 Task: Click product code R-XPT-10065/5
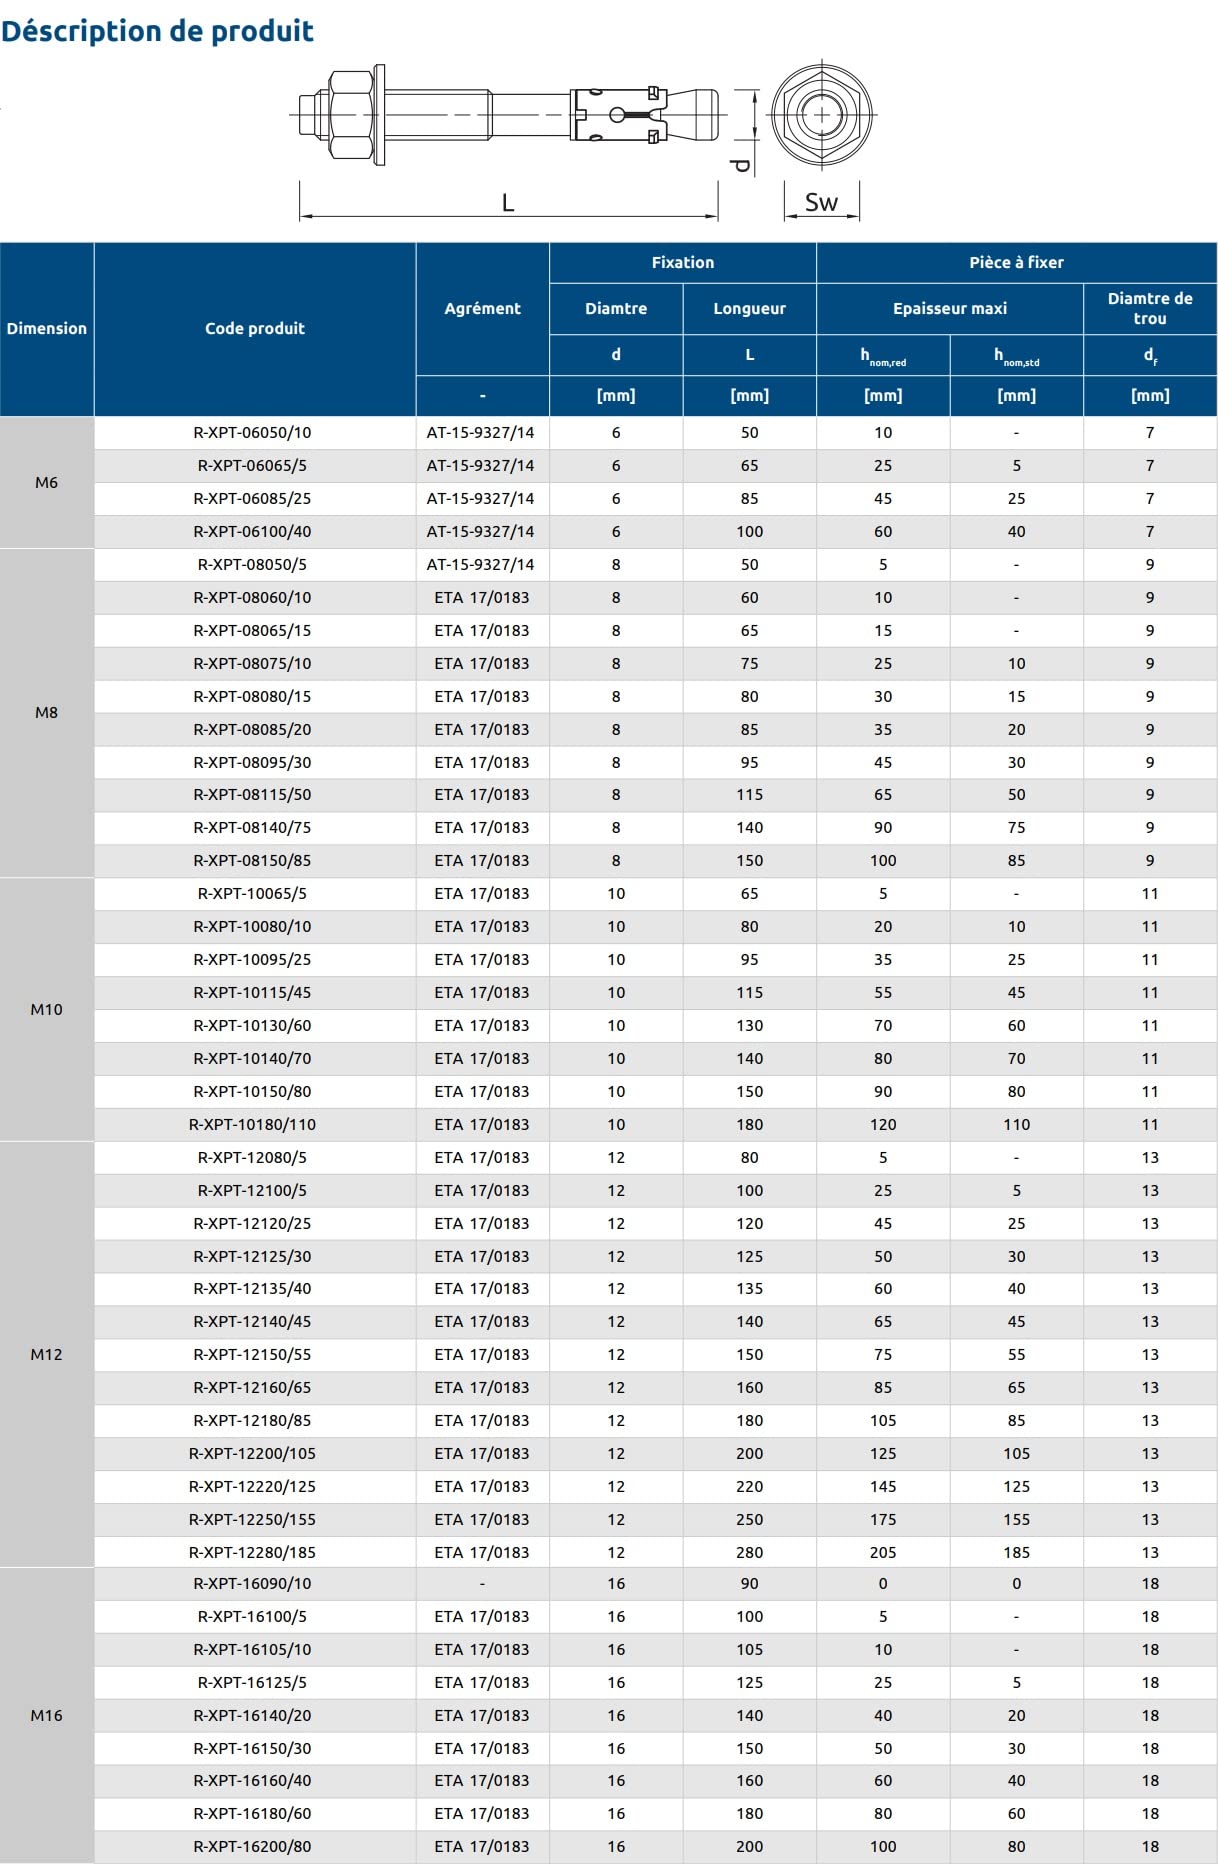click(253, 893)
